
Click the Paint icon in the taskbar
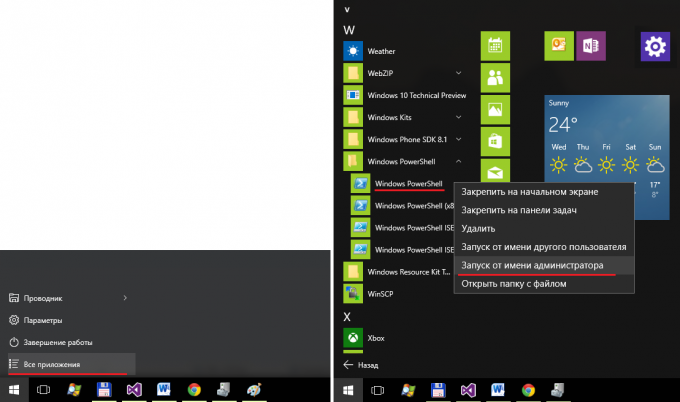[254, 390]
